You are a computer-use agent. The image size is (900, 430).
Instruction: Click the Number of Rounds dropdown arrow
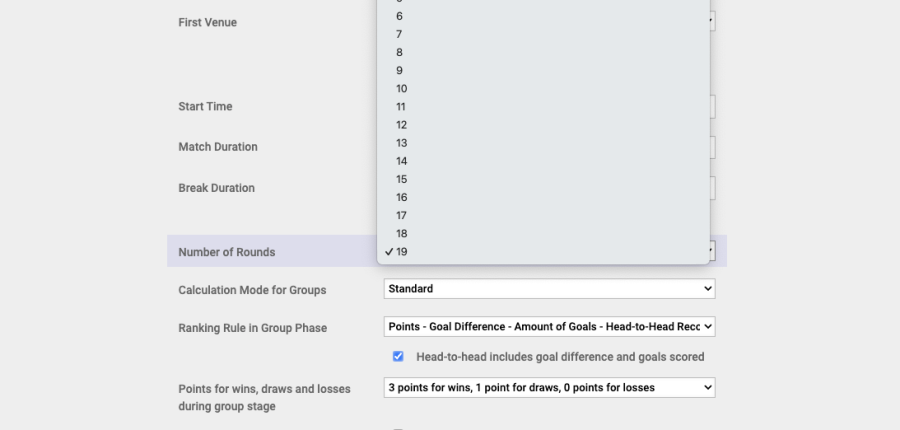click(711, 251)
